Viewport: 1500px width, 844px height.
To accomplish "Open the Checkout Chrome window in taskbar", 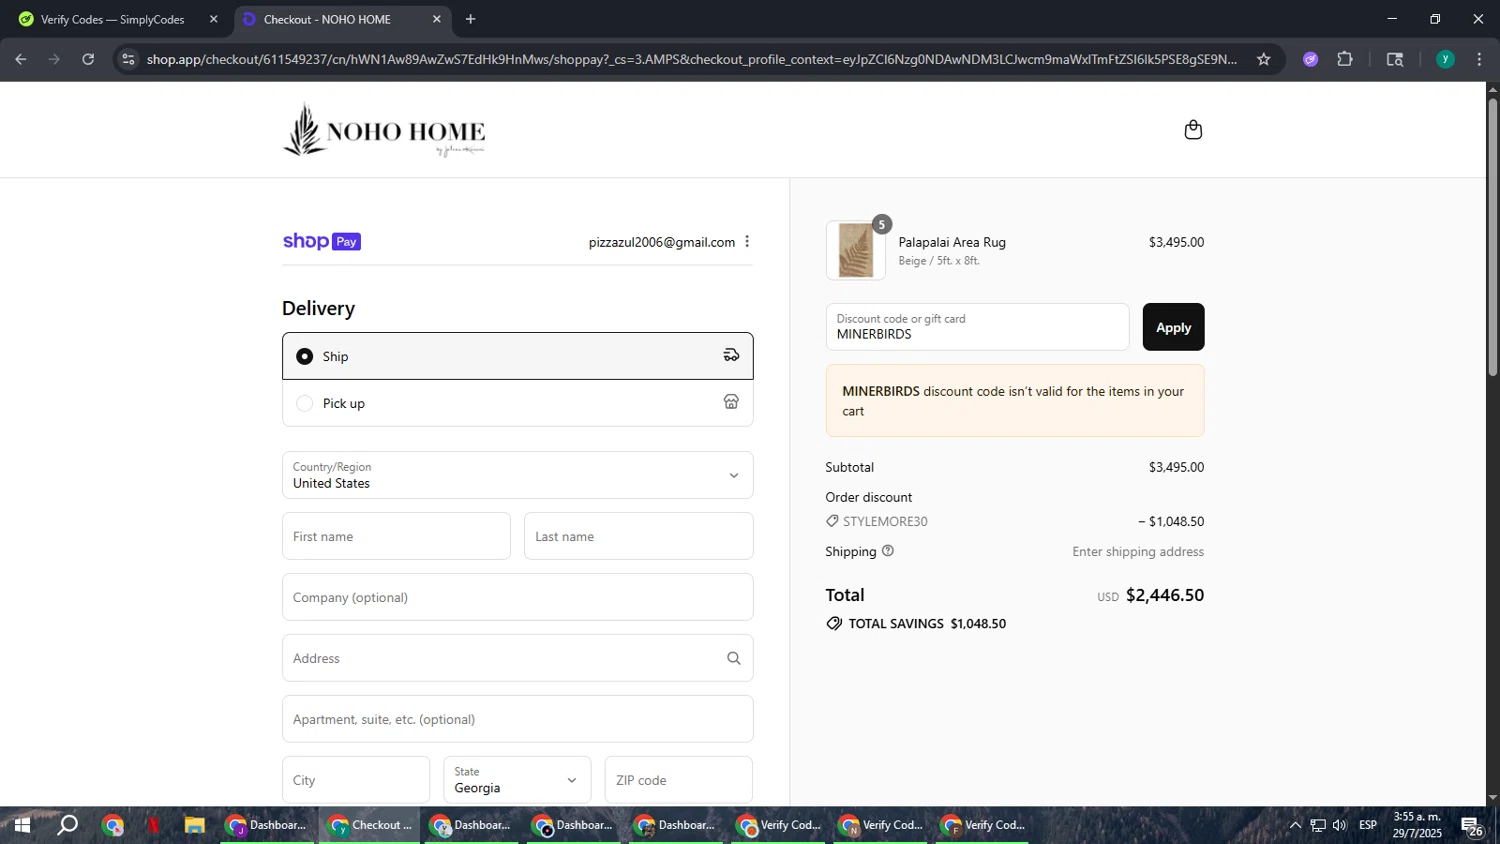I will (370, 825).
